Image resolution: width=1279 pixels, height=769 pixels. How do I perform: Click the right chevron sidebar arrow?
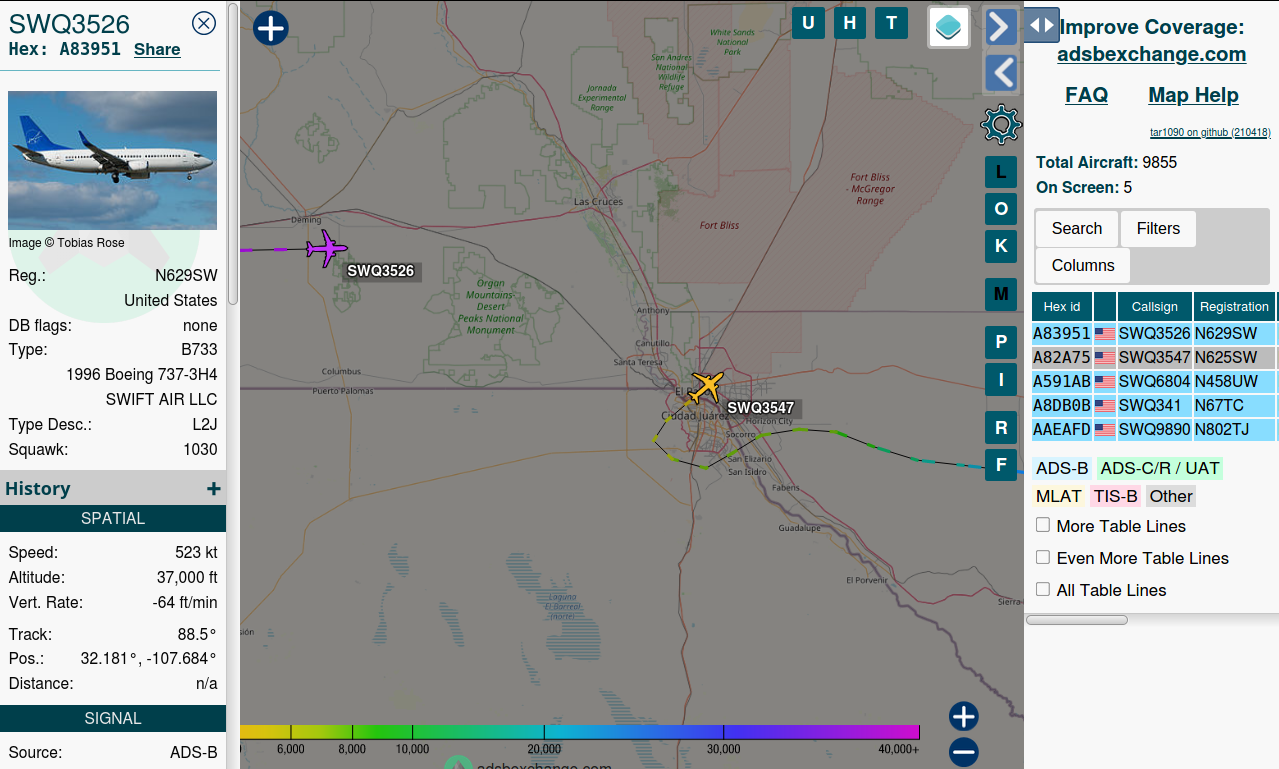coord(1001,27)
